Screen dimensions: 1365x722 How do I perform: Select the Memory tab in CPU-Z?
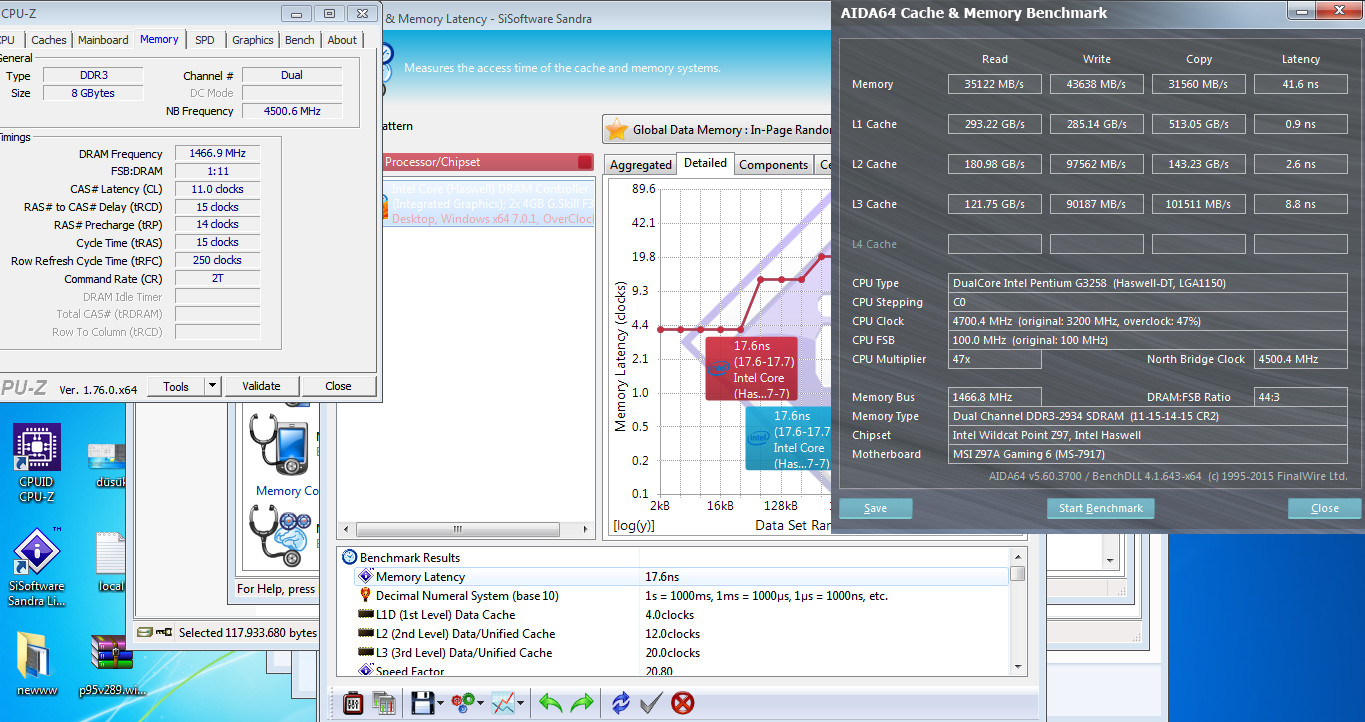[159, 39]
